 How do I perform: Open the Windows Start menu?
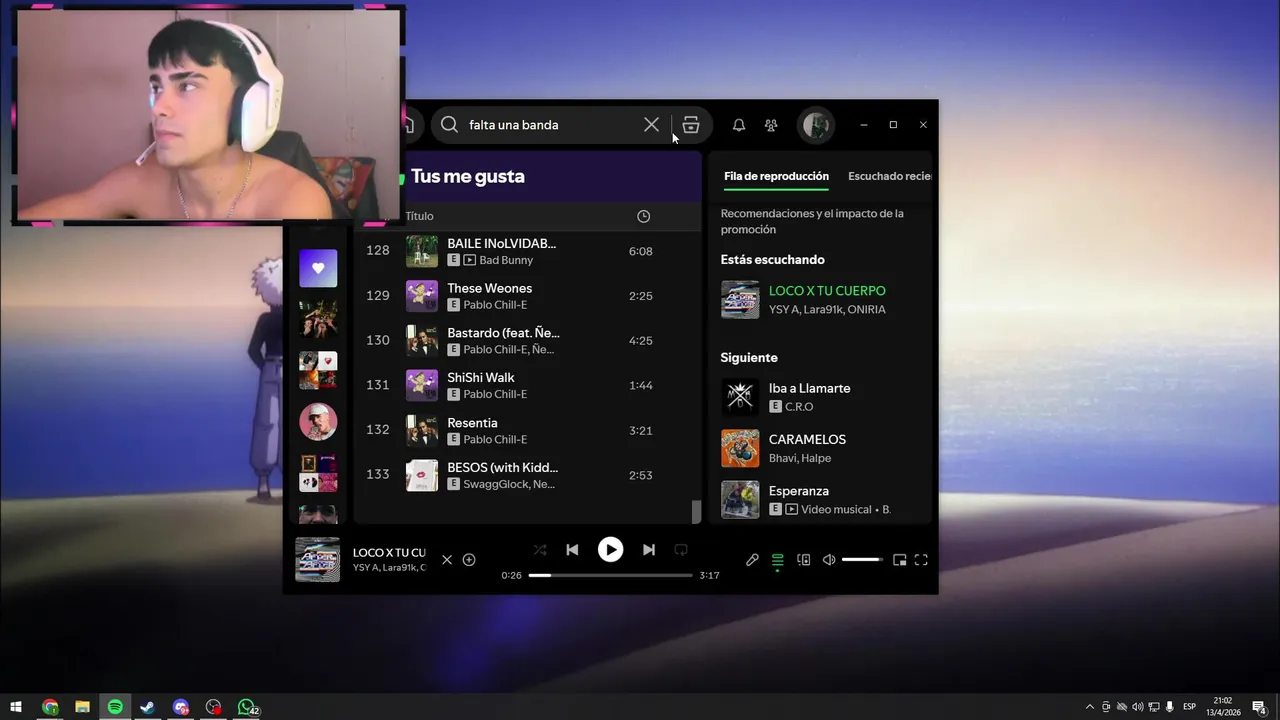coord(16,707)
